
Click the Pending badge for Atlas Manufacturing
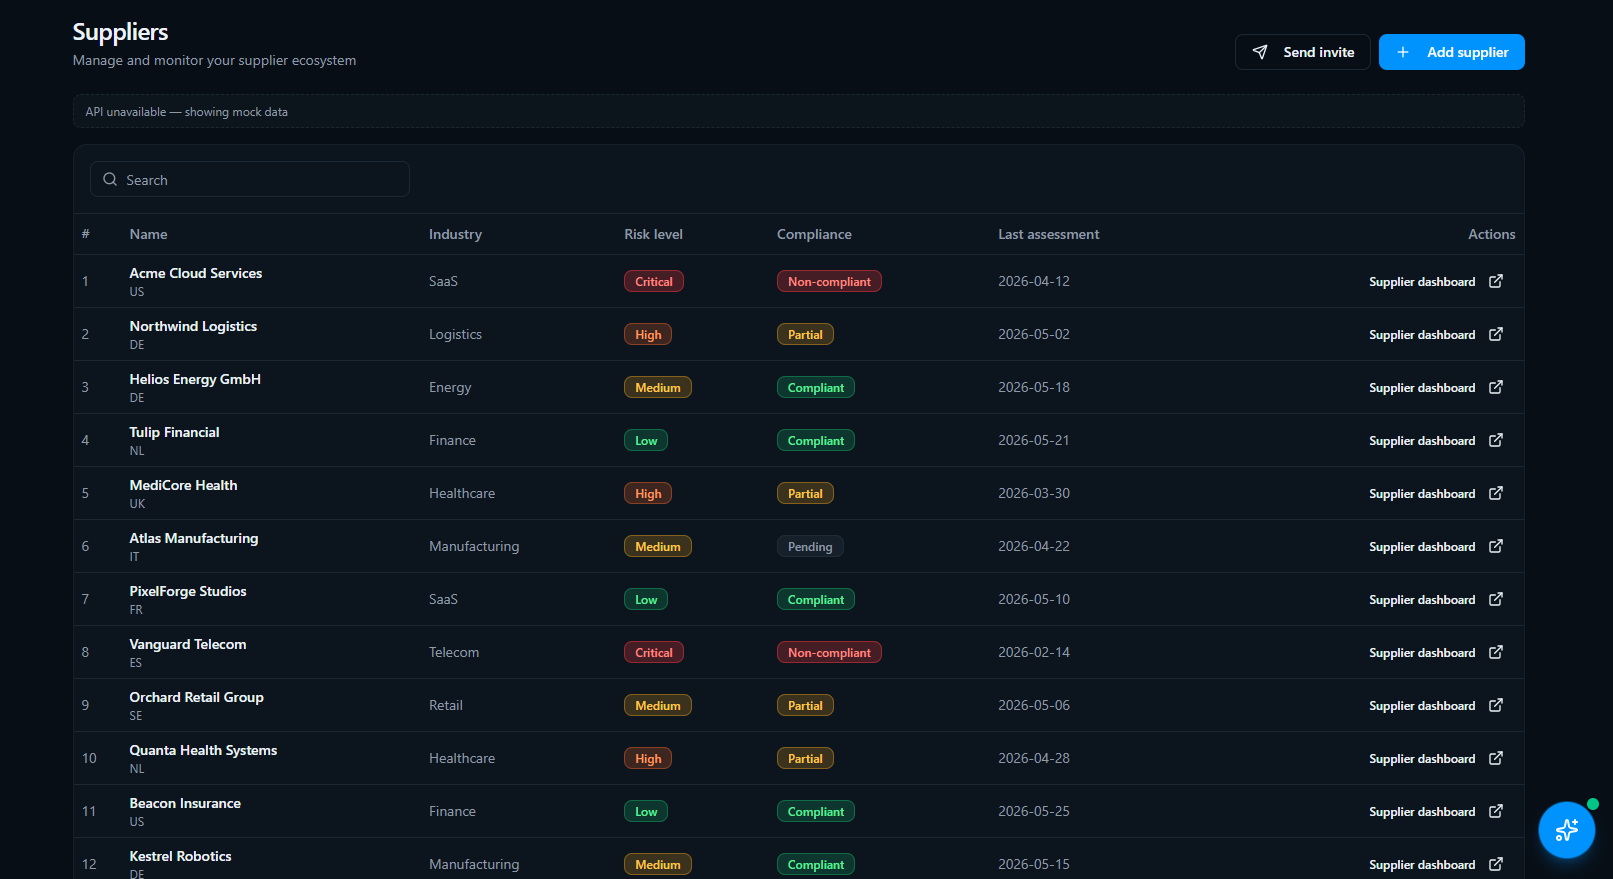[810, 547]
